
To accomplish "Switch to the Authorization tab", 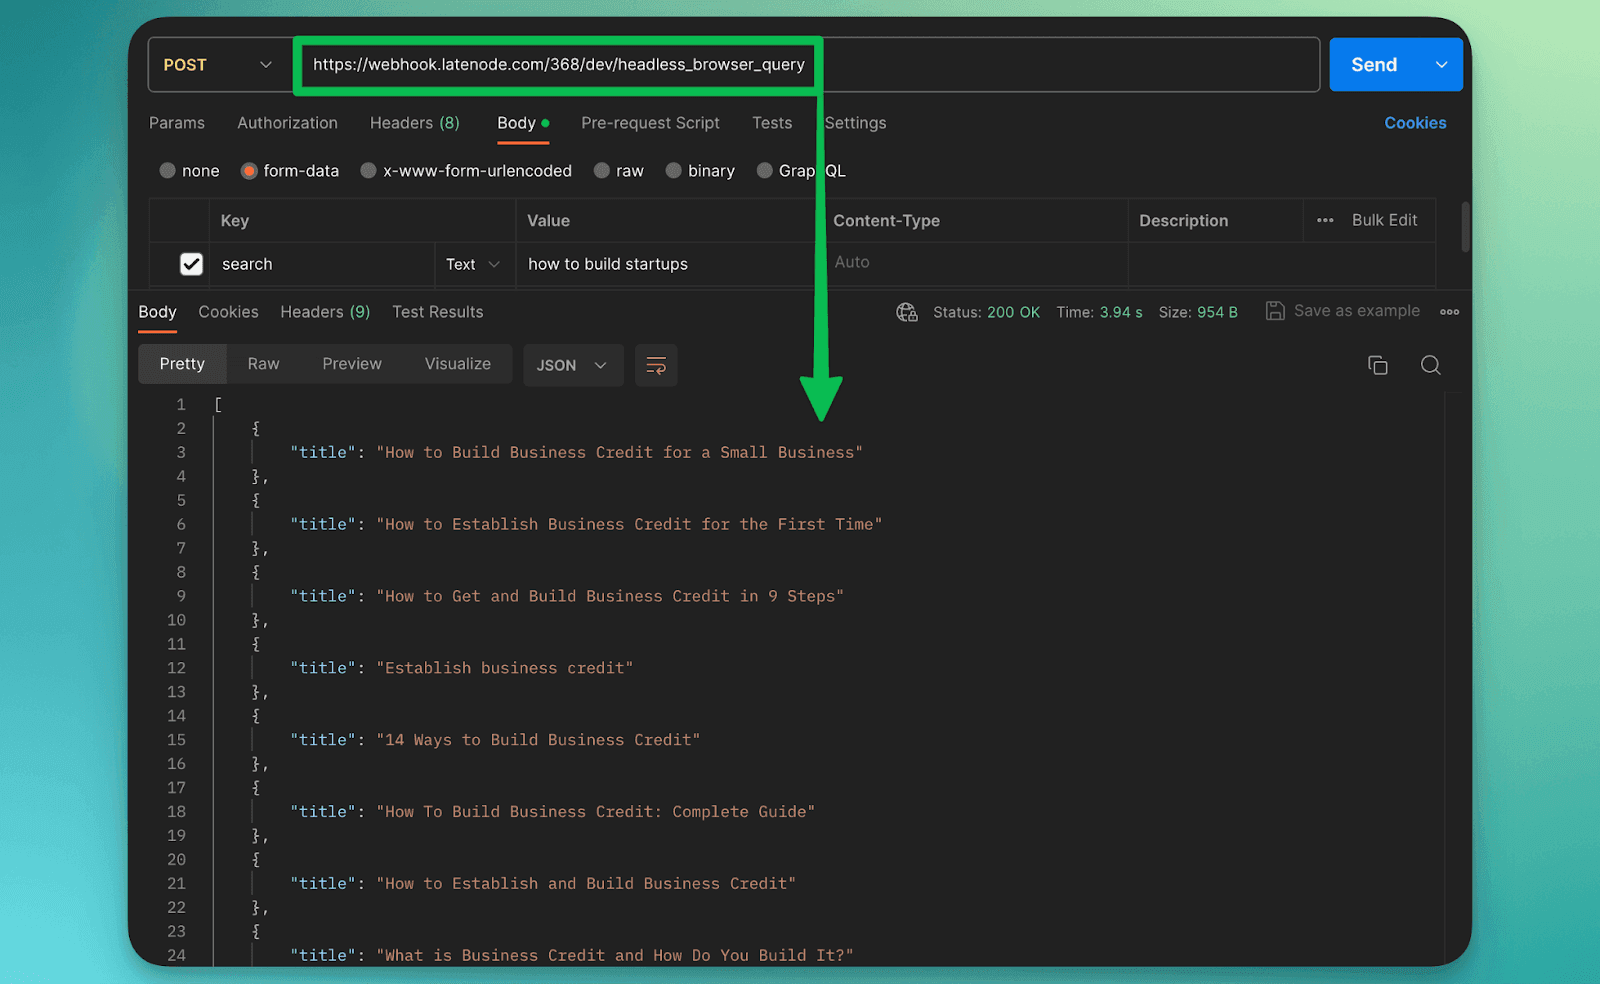I will coord(287,123).
